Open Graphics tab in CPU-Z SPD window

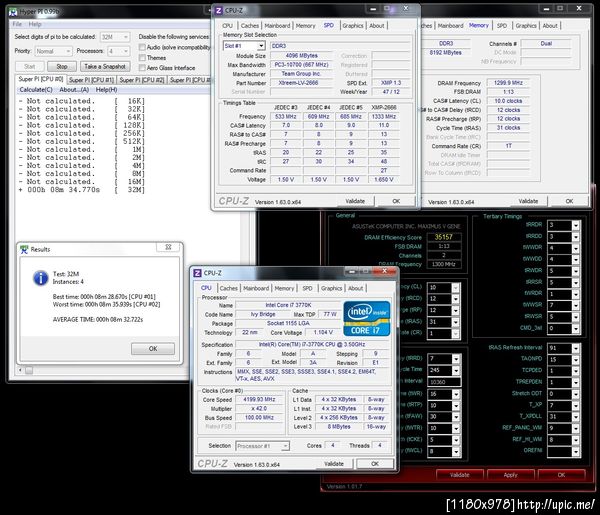click(353, 26)
